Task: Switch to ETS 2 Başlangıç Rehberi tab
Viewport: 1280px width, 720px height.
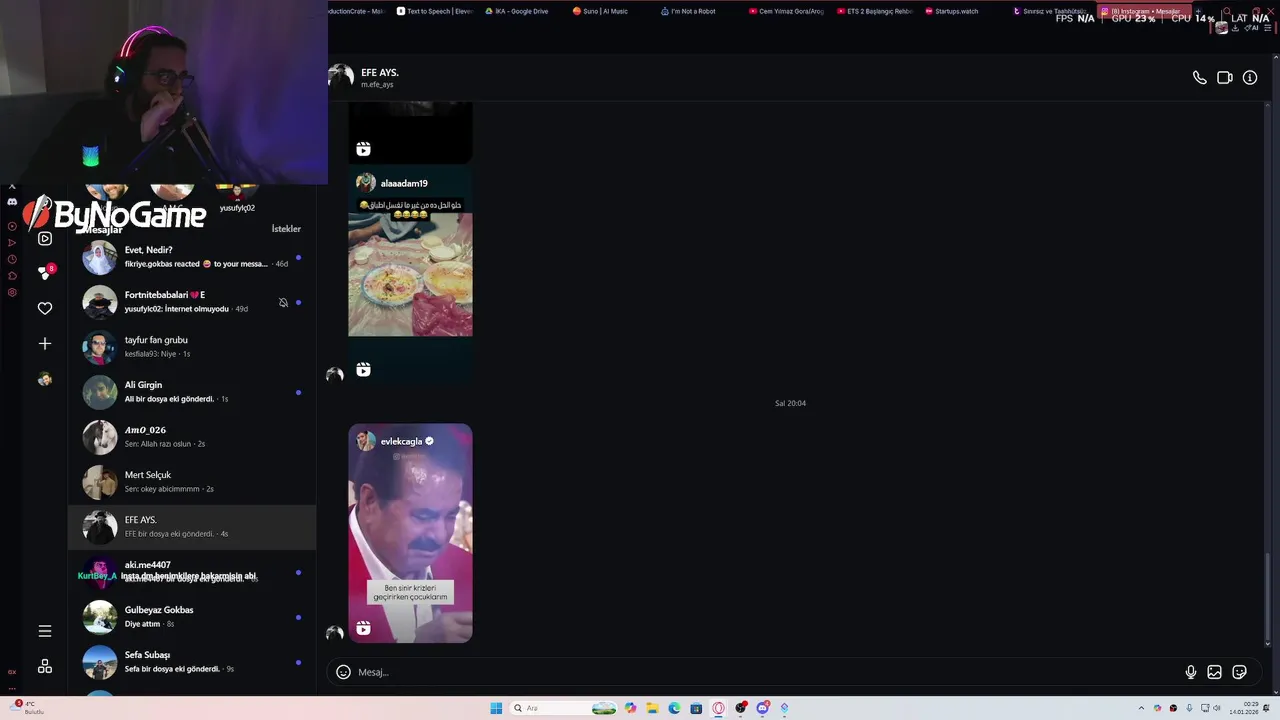Action: (873, 11)
